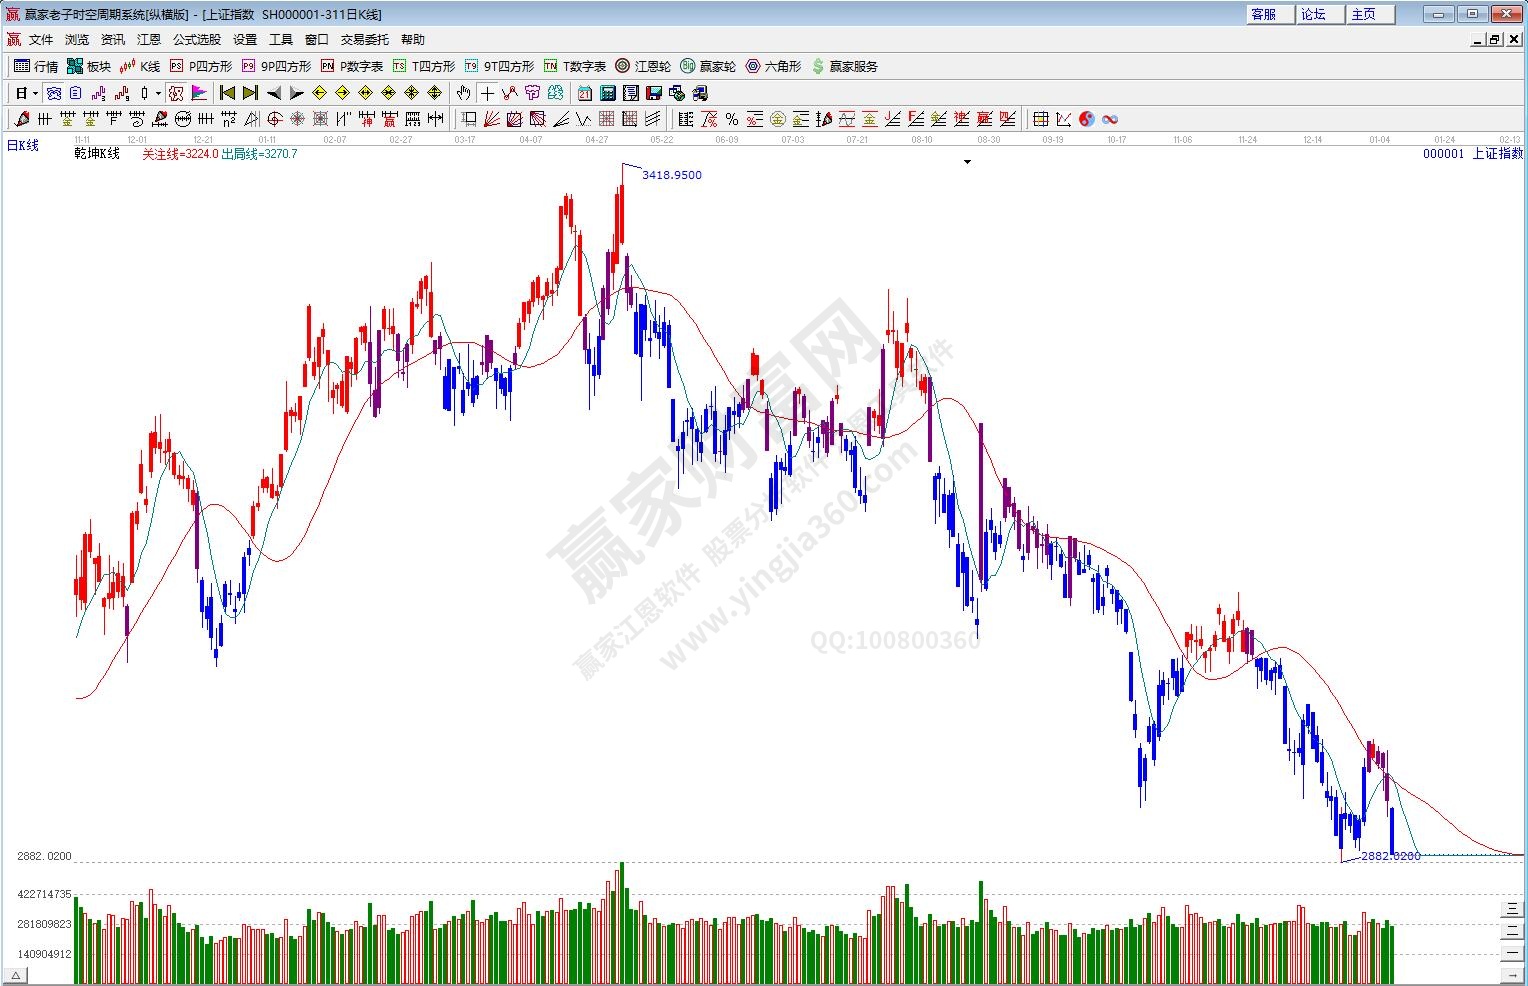Select the crosshair cursor tool
Image resolution: width=1528 pixels, height=986 pixels.
487,93
